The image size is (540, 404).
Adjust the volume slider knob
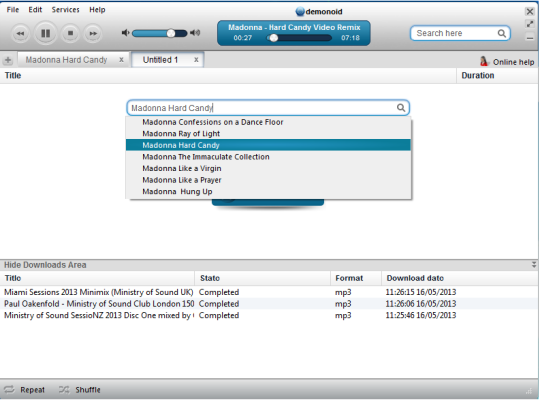171,33
